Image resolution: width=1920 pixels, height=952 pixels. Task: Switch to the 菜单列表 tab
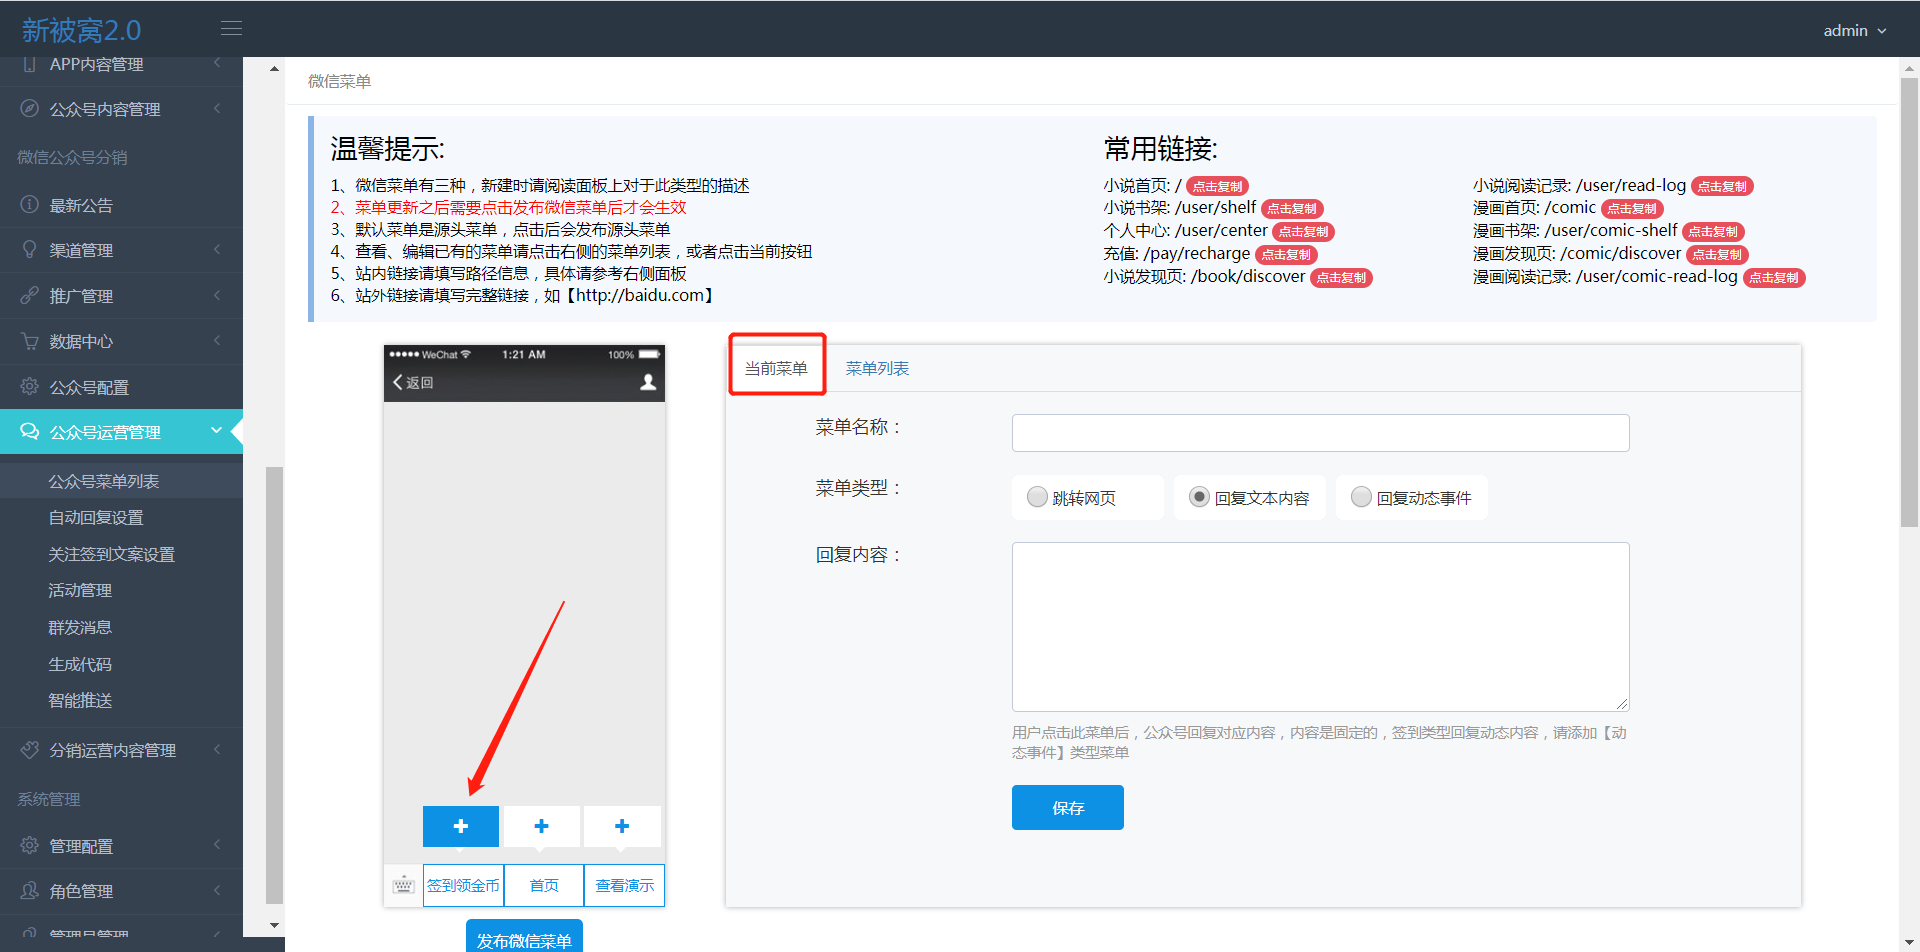pyautogui.click(x=877, y=368)
